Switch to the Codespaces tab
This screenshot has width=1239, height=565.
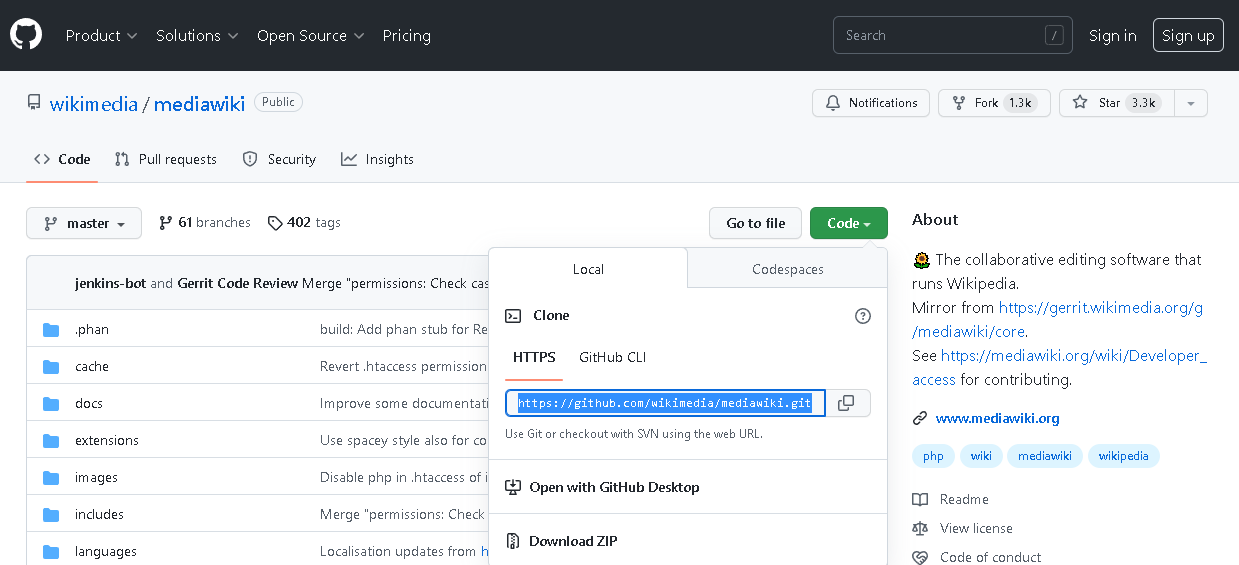pyautogui.click(x=788, y=270)
